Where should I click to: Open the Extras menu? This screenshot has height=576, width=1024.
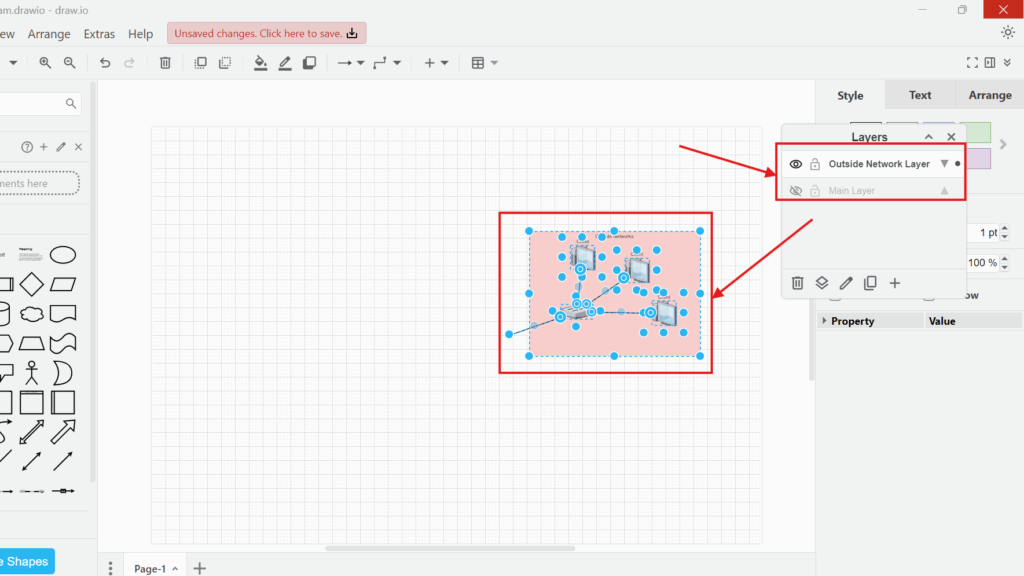coord(99,33)
